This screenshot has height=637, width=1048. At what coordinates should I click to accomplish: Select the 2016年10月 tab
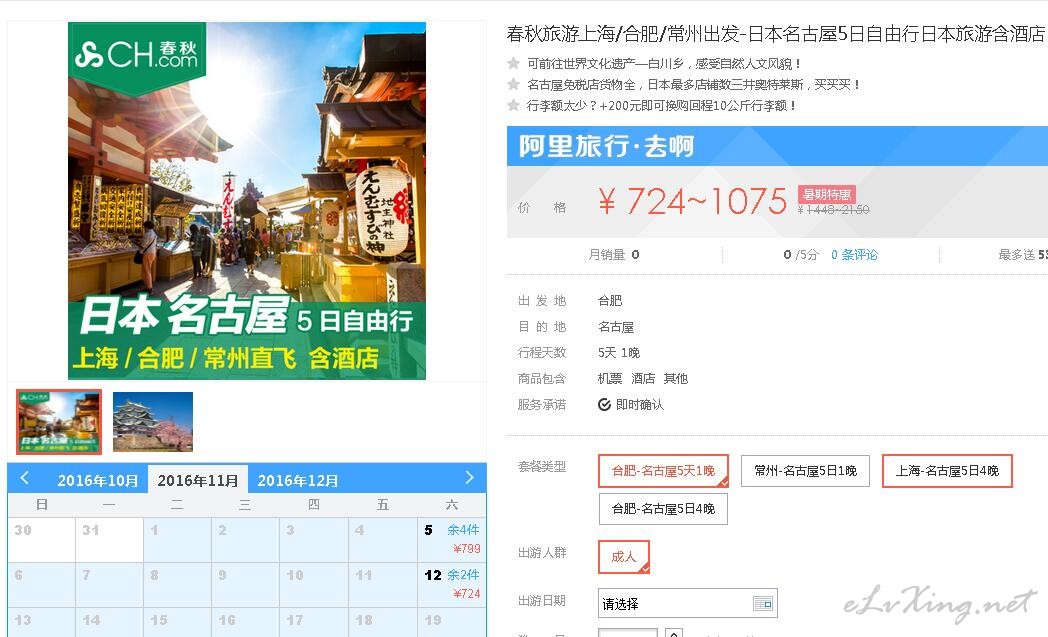(98, 481)
